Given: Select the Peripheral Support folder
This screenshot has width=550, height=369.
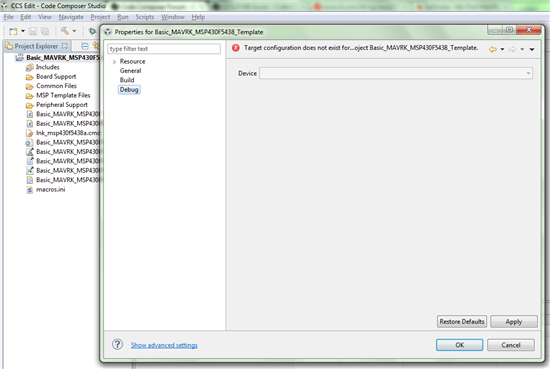Looking at the screenshot, I should coord(57,105).
